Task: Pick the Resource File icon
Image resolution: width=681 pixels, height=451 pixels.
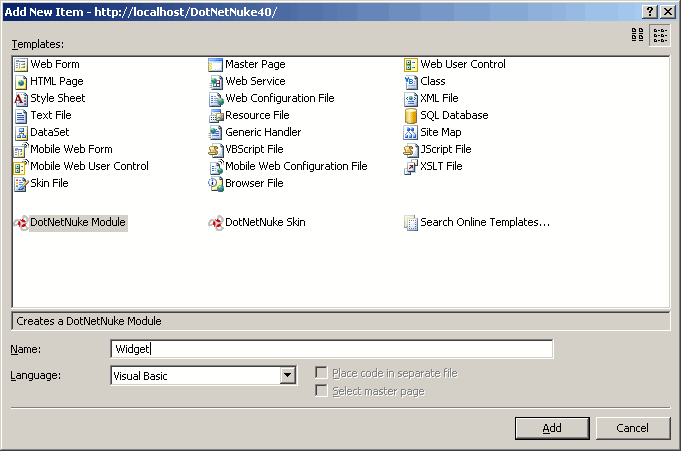Action: click(215, 116)
